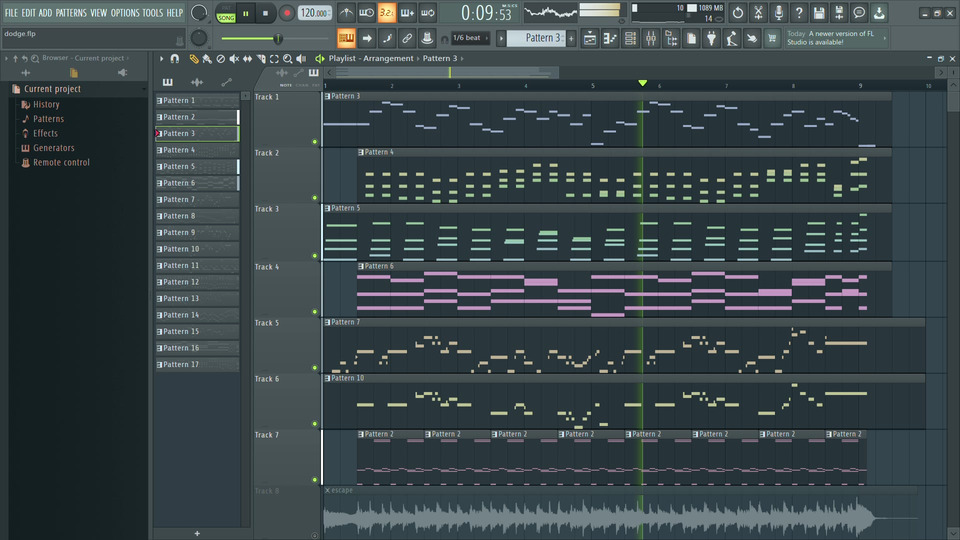This screenshot has height=540, width=960.
Task: Click the save project floppy icon
Action: (x=819, y=13)
